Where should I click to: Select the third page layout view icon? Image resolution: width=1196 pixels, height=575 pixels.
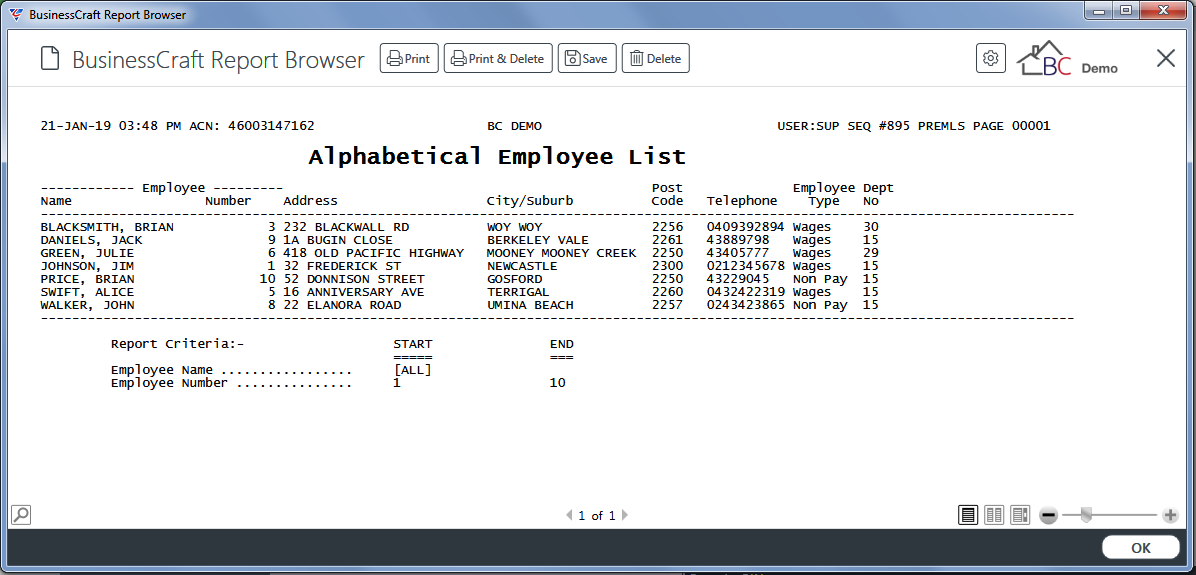pyautogui.click(x=1020, y=515)
